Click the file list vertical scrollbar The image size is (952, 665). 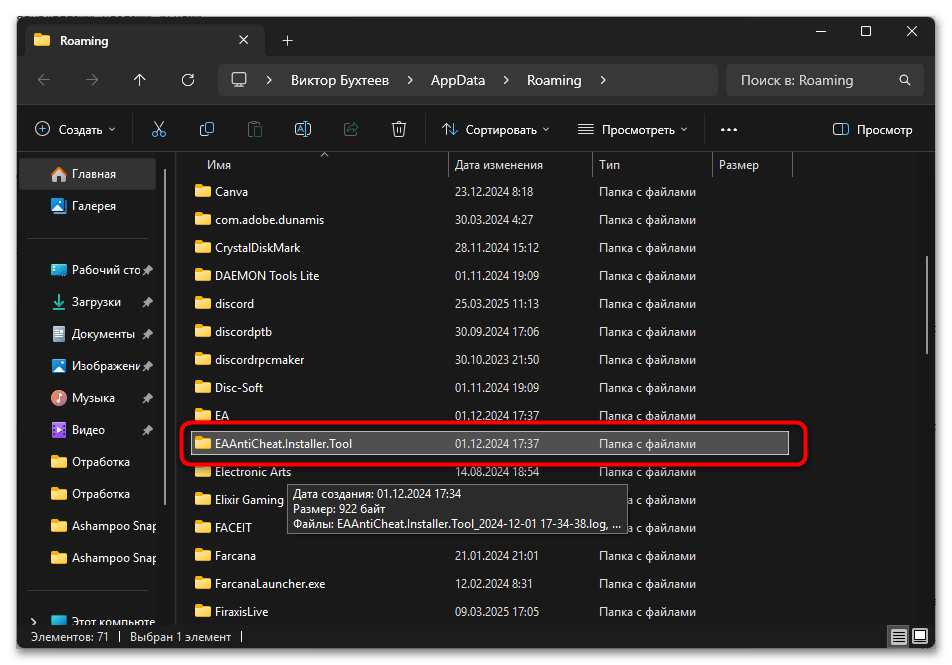(x=926, y=305)
